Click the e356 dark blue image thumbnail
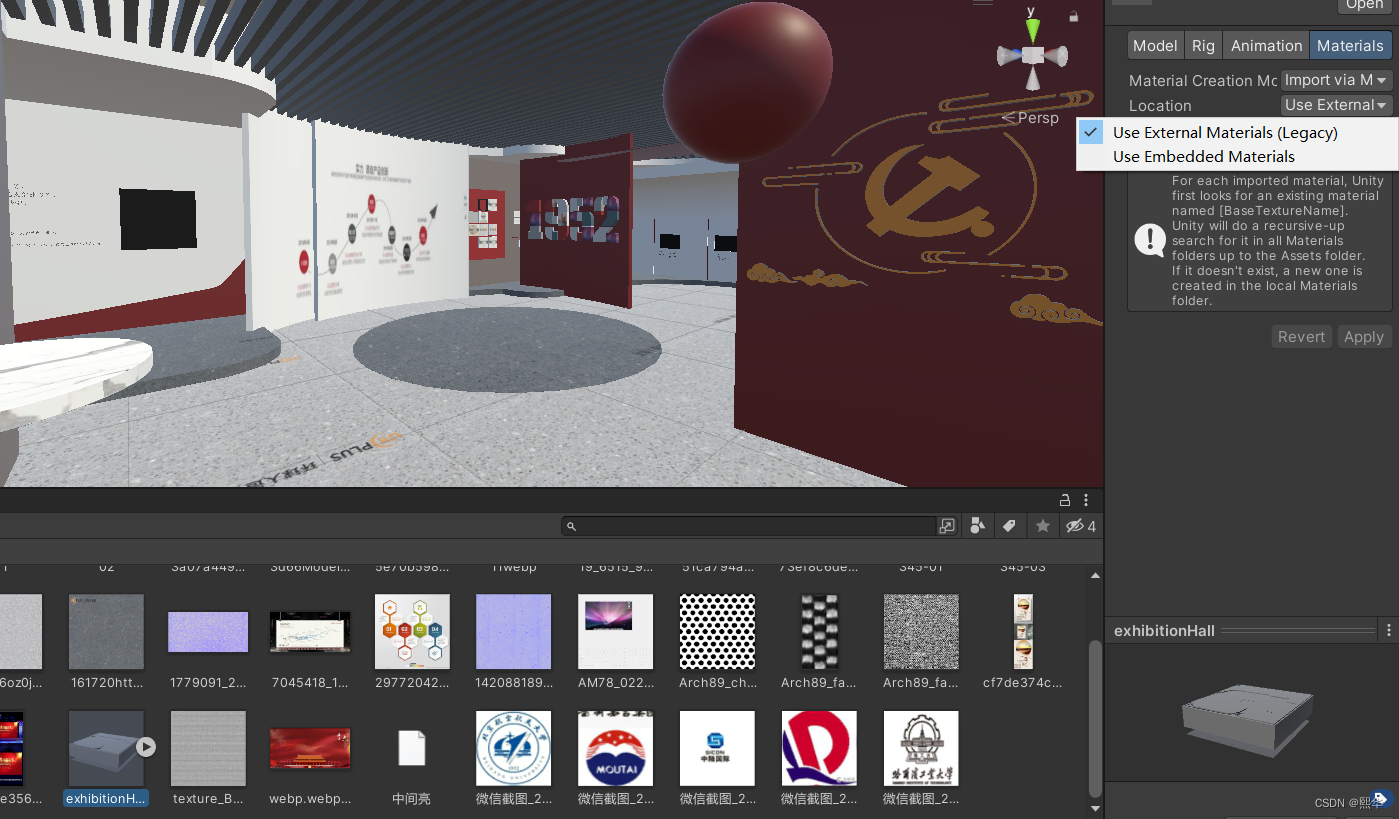 [11, 748]
